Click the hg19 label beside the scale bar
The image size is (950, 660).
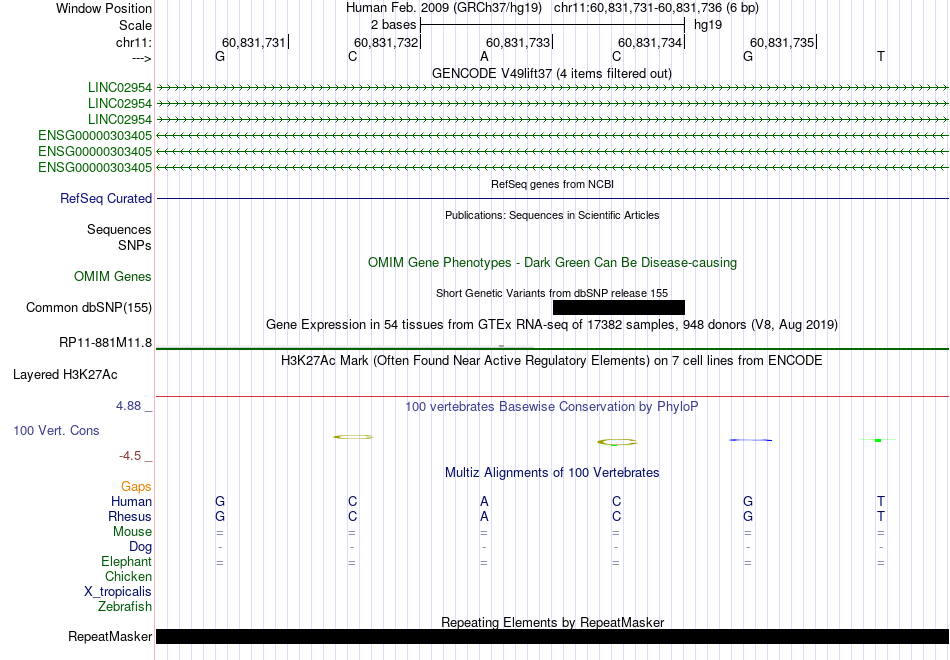click(708, 25)
